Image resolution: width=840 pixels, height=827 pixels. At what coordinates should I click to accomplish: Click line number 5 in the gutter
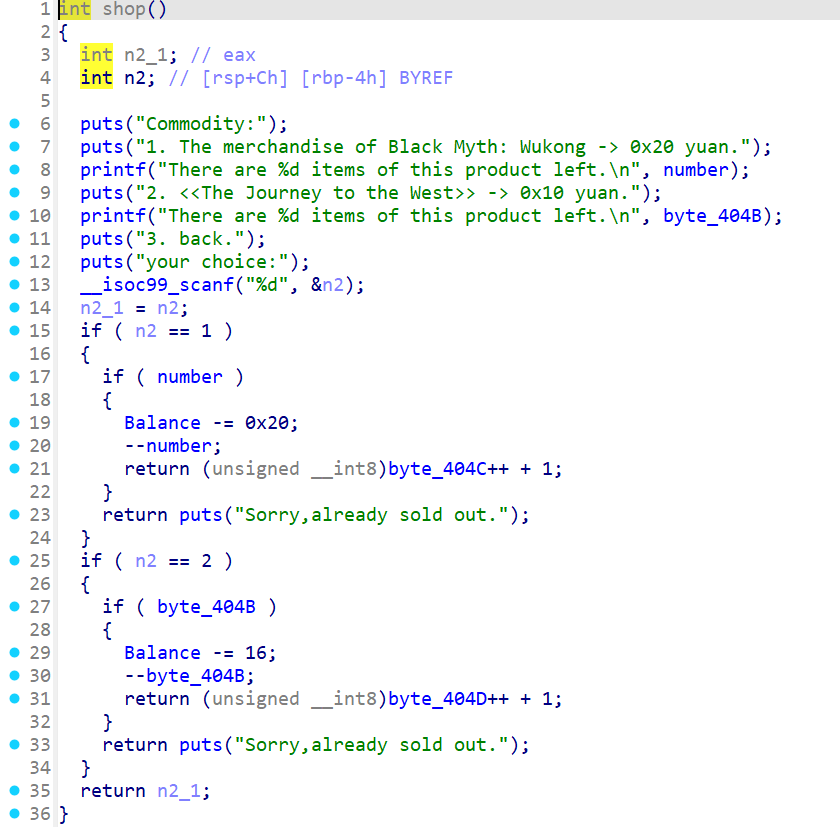click(x=46, y=101)
